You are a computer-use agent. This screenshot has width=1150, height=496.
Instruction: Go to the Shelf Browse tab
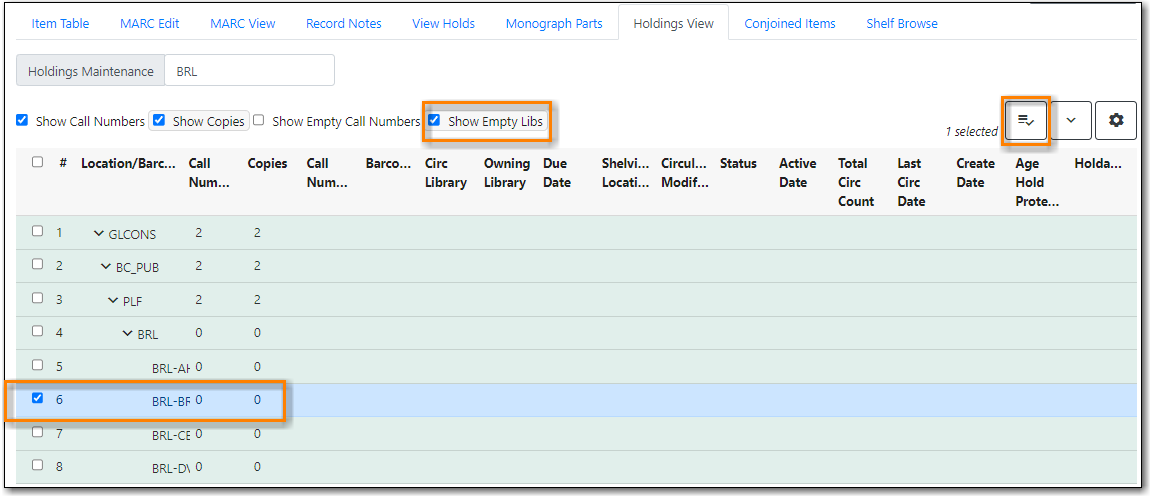pyautogui.click(x=901, y=23)
